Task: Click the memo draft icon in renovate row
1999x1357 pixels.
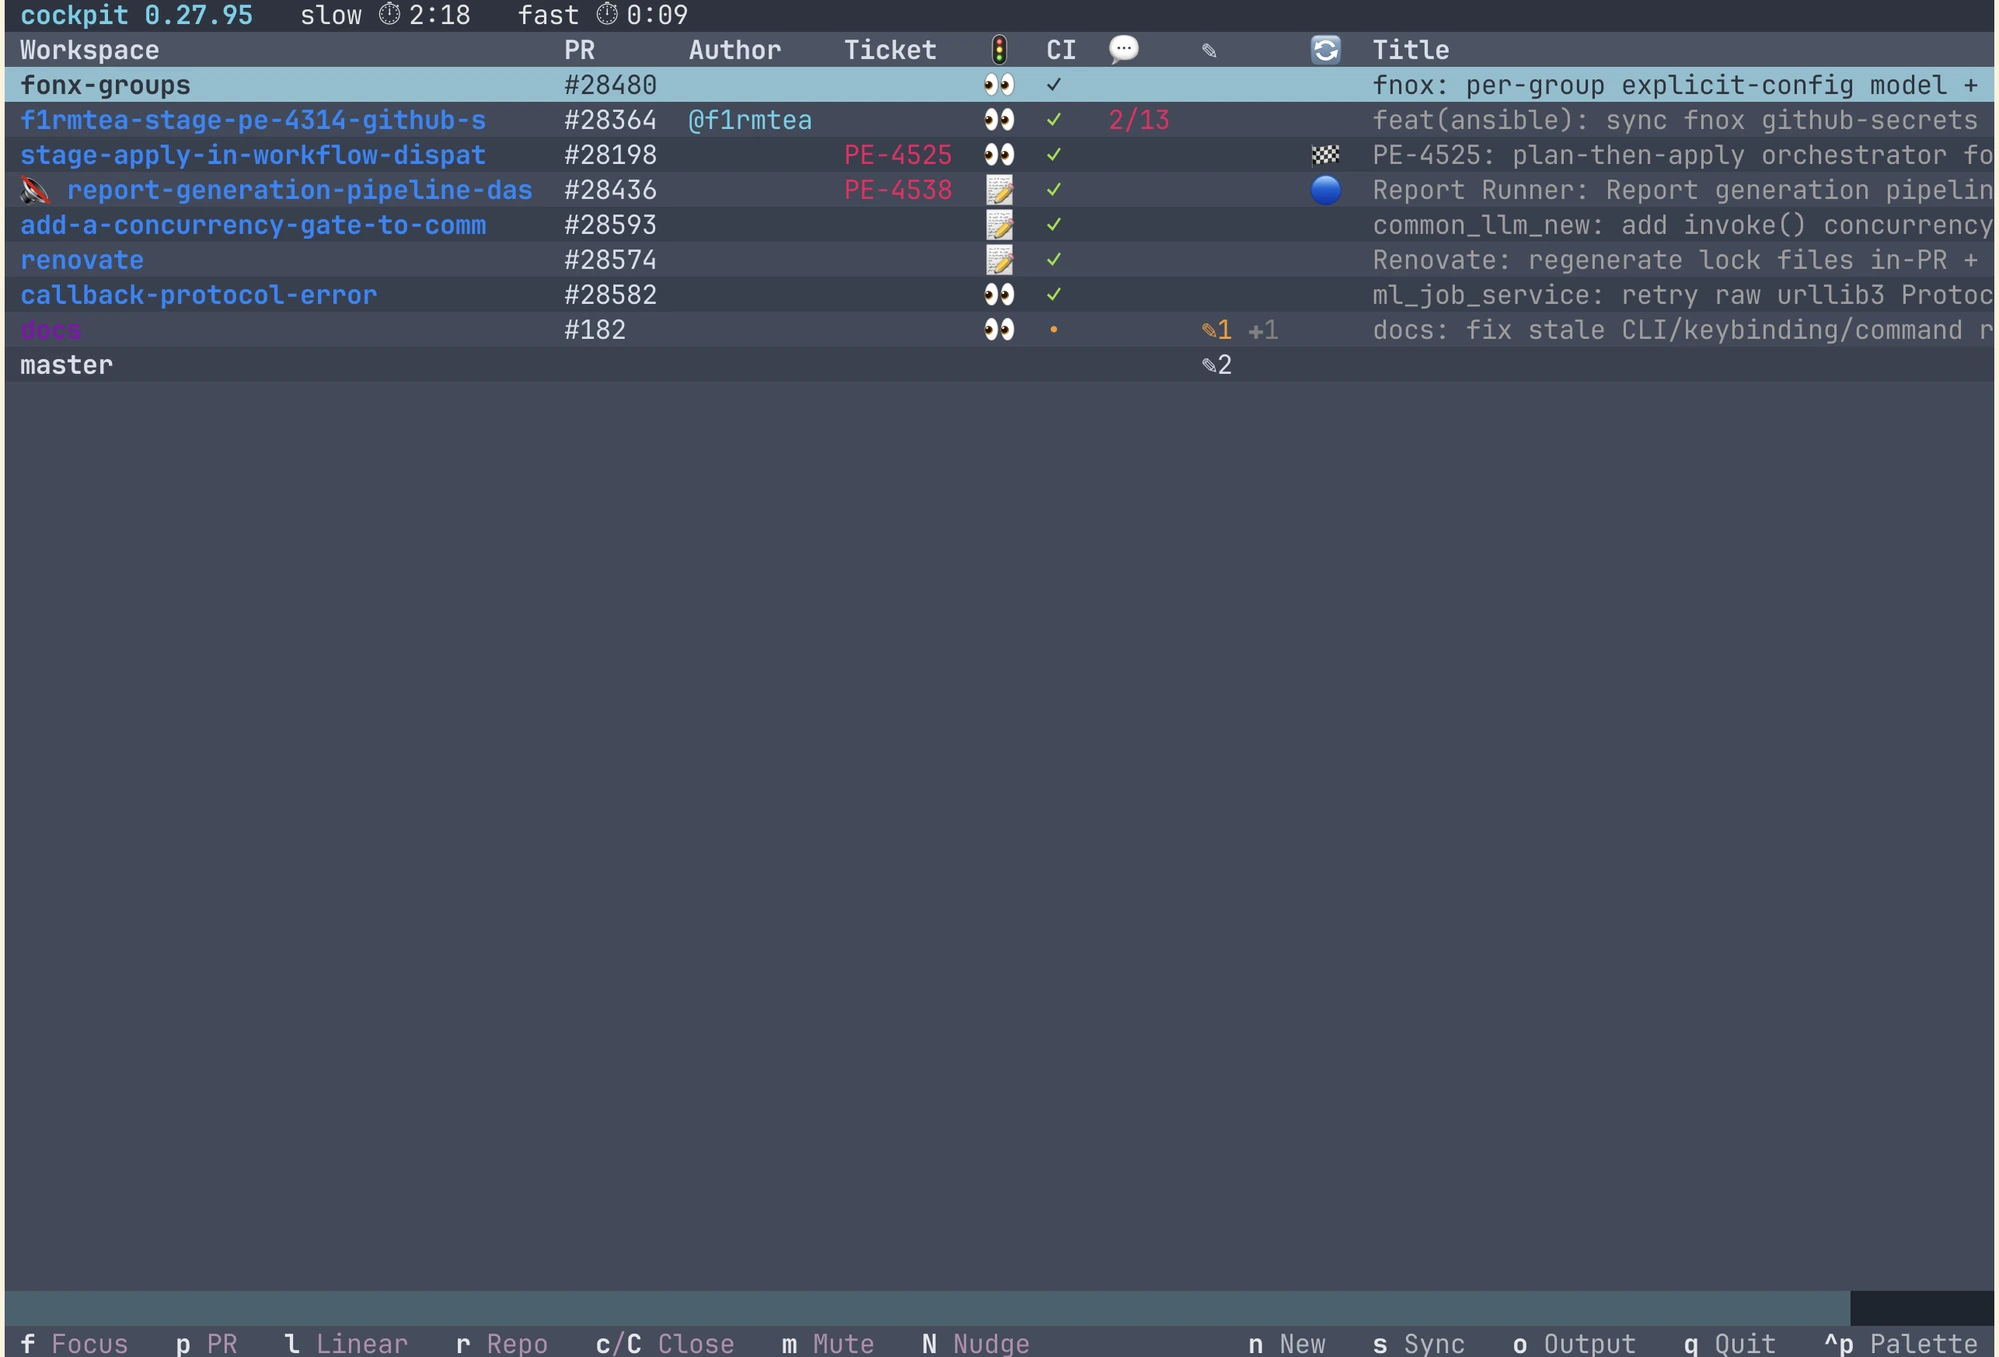Action: [x=998, y=259]
